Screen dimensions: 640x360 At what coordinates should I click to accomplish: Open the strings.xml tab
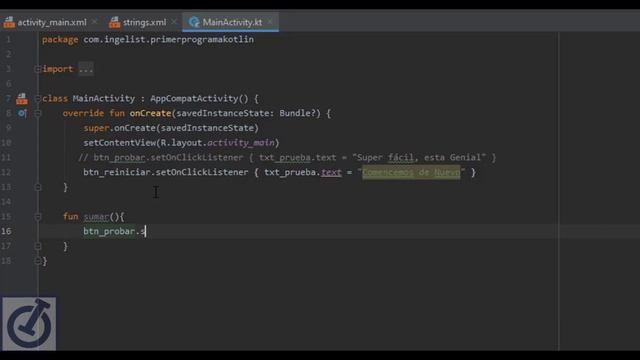(x=144, y=22)
